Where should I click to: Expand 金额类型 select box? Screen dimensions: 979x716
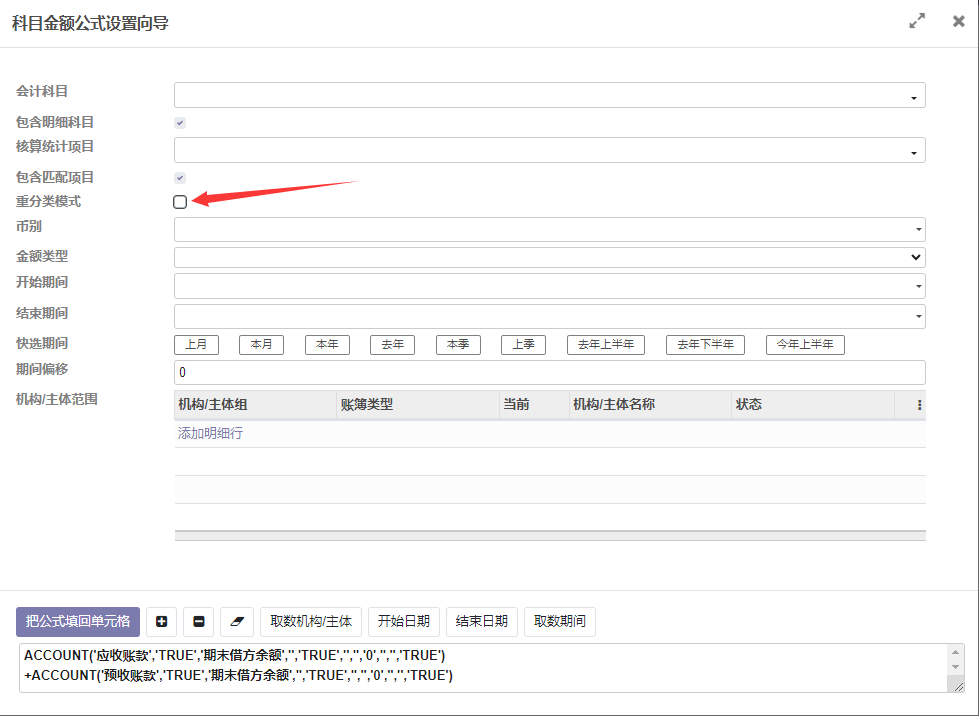549,257
